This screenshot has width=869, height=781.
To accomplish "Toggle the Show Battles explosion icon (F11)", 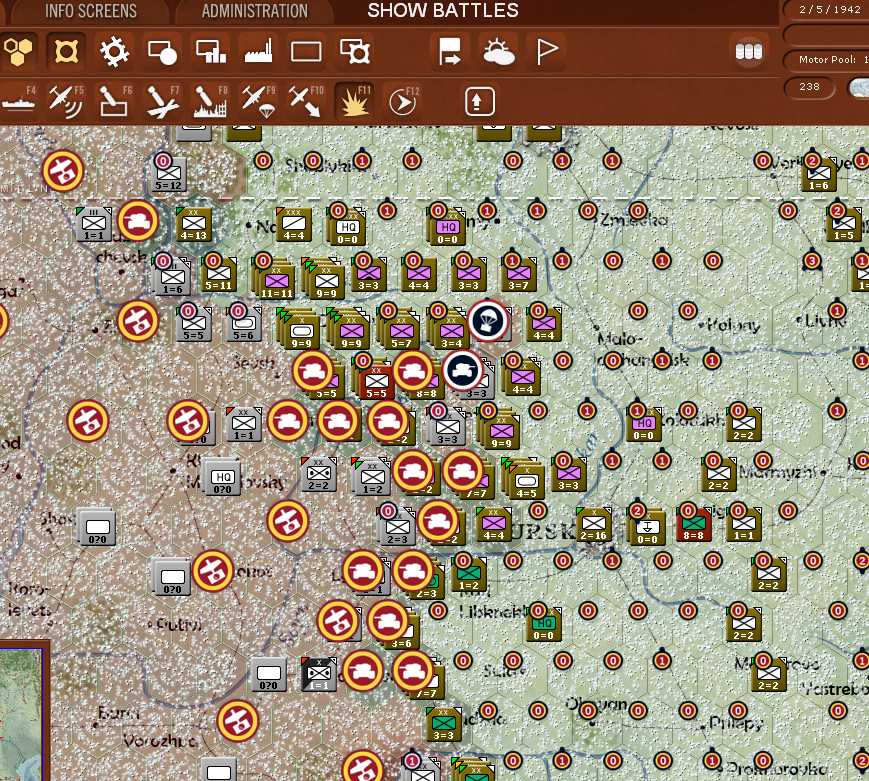I will (352, 100).
